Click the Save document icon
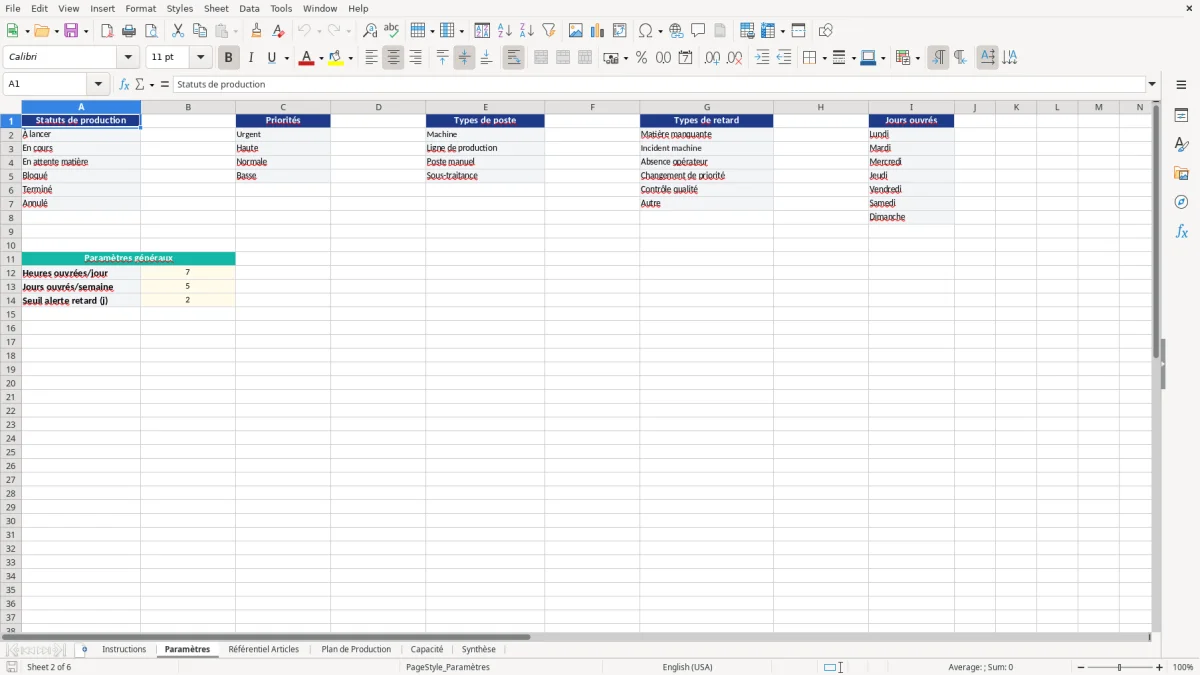The height and width of the screenshot is (675, 1200). click(x=71, y=31)
